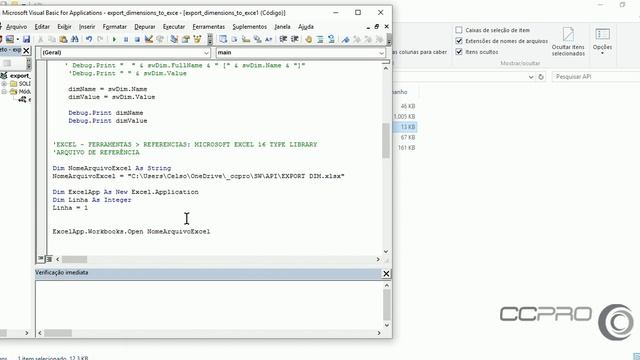The width and height of the screenshot is (640, 360).
Task: Open the Janela menu
Action: pyautogui.click(x=282, y=27)
